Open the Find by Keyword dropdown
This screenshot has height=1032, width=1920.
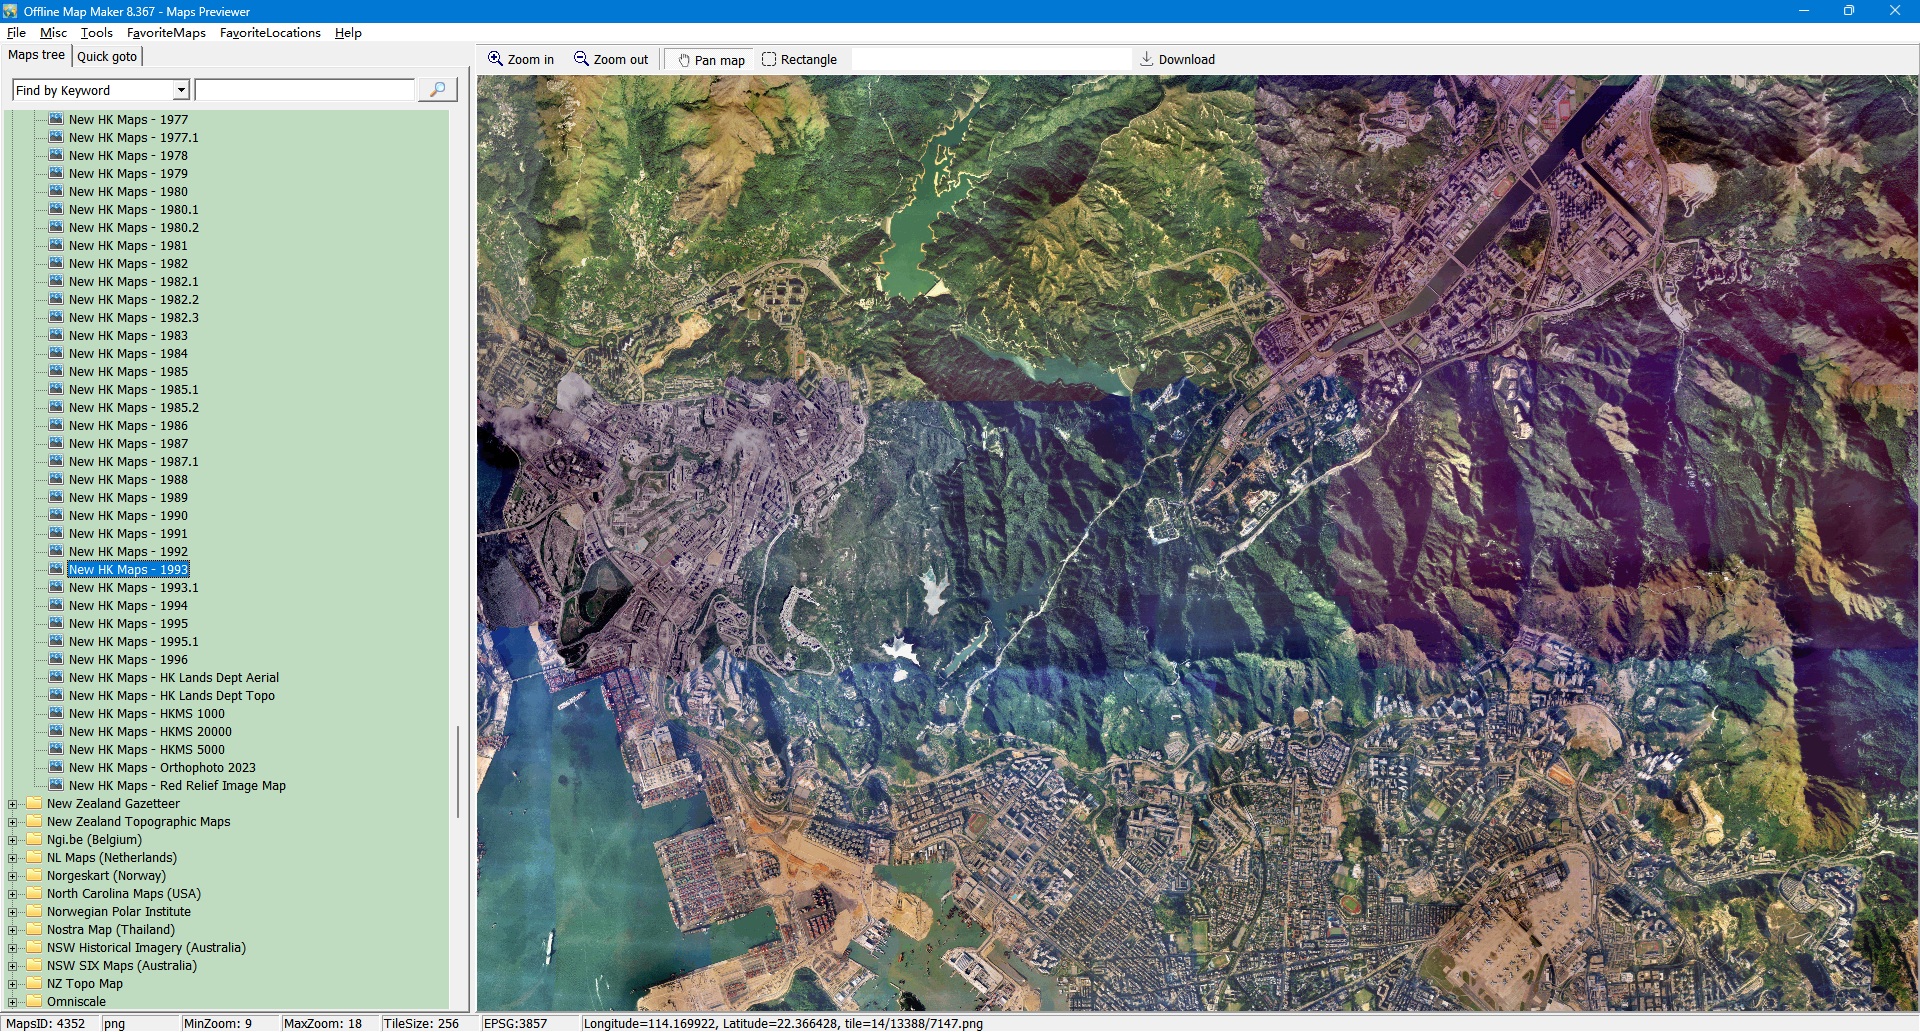coord(181,90)
